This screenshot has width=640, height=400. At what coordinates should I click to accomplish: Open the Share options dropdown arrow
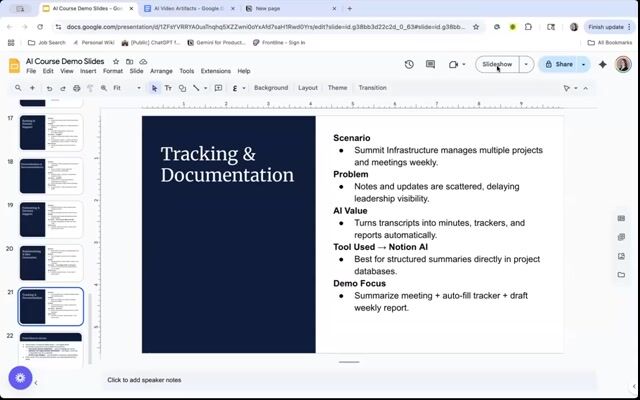point(584,64)
